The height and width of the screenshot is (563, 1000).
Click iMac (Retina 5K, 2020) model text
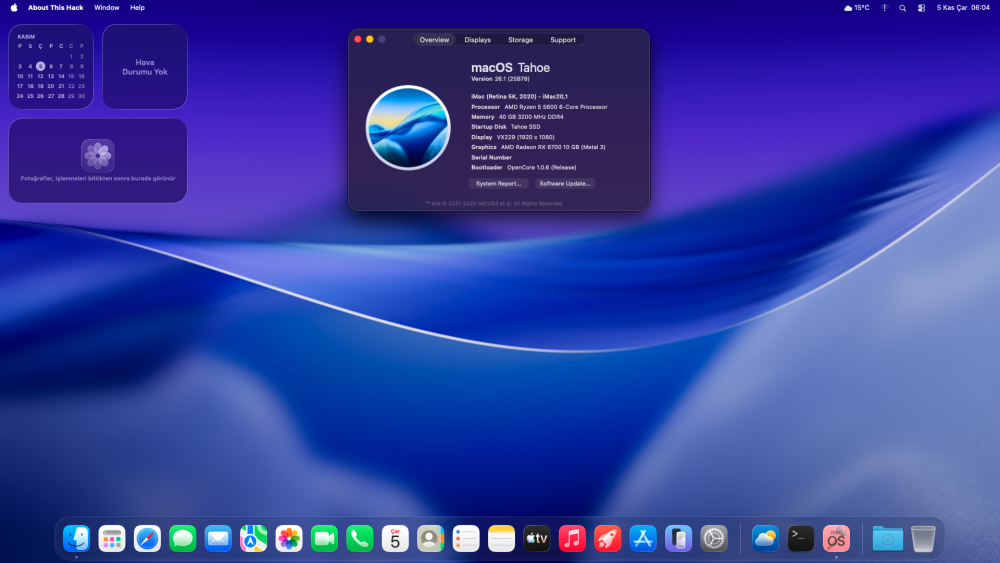tap(519, 97)
